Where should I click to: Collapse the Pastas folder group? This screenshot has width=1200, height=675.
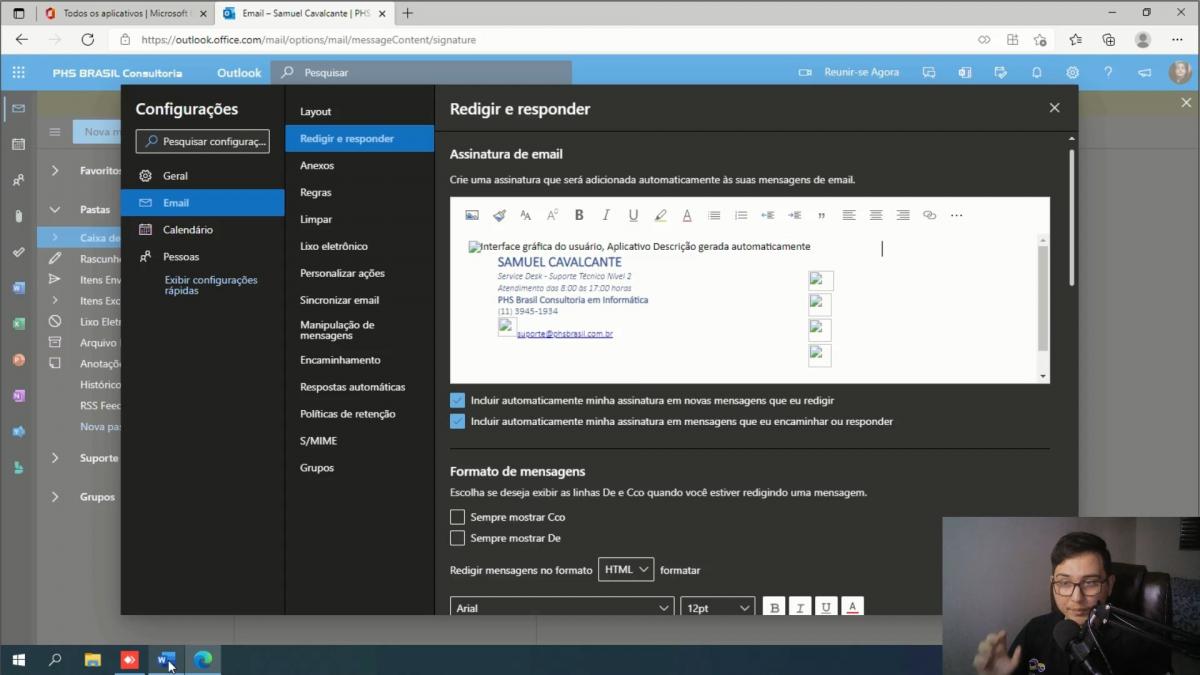(55, 210)
